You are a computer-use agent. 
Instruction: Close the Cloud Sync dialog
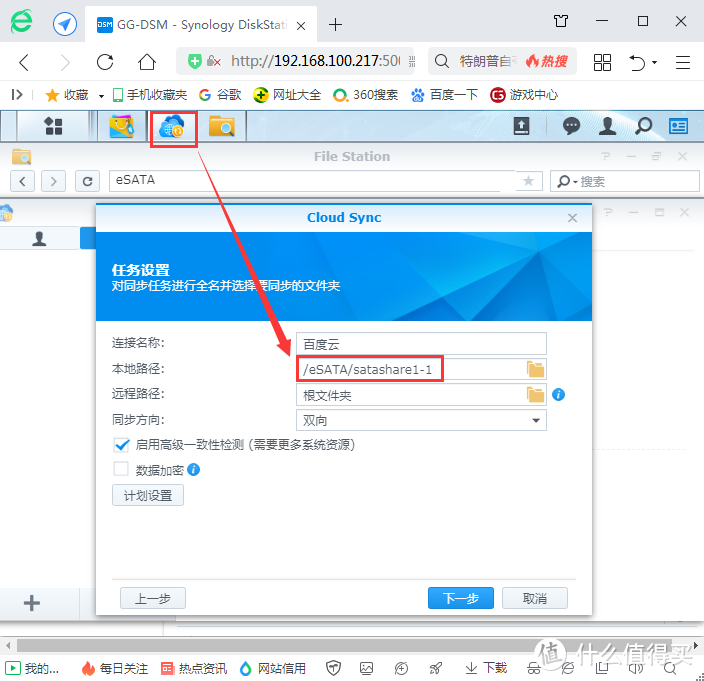(x=572, y=218)
